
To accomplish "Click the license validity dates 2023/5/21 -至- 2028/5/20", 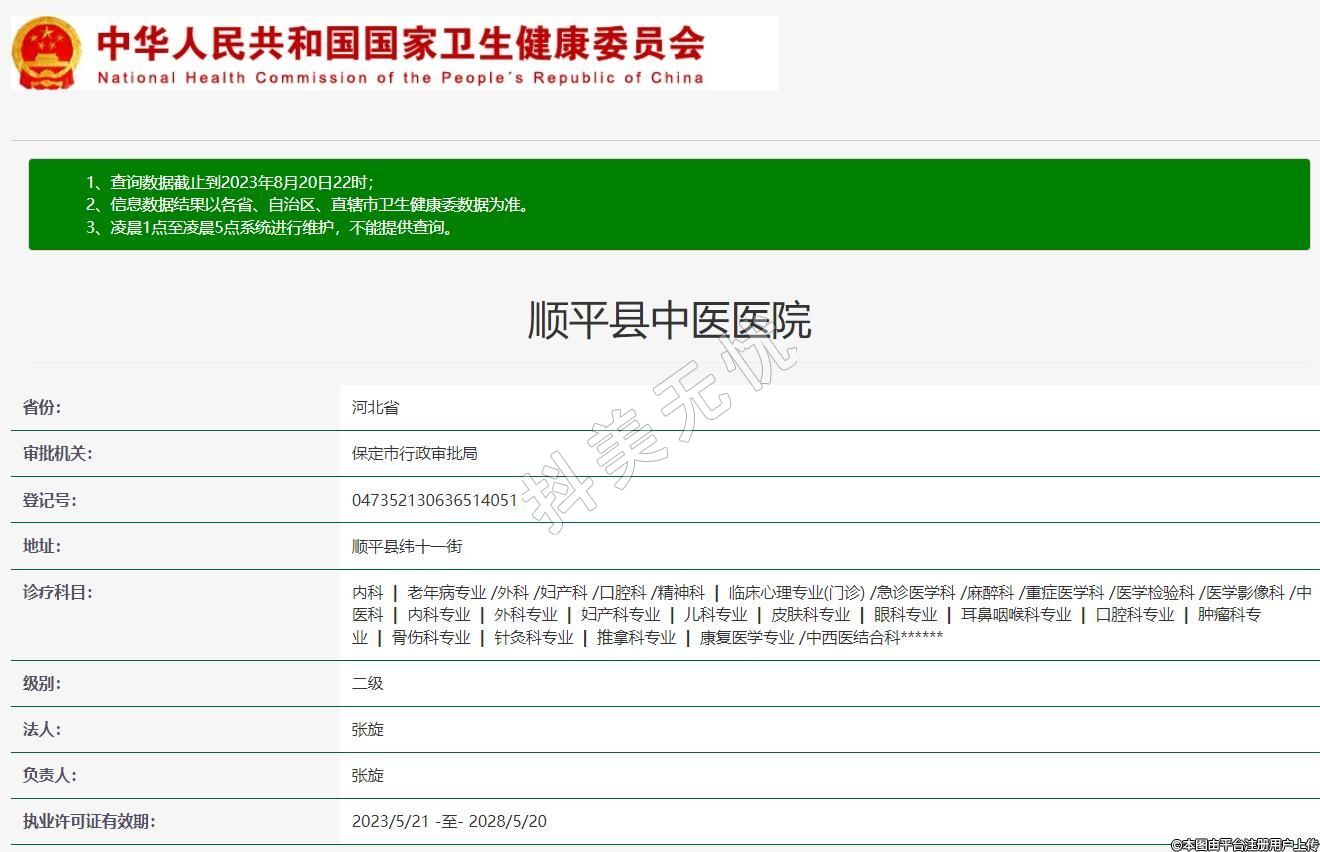I will click(x=449, y=821).
